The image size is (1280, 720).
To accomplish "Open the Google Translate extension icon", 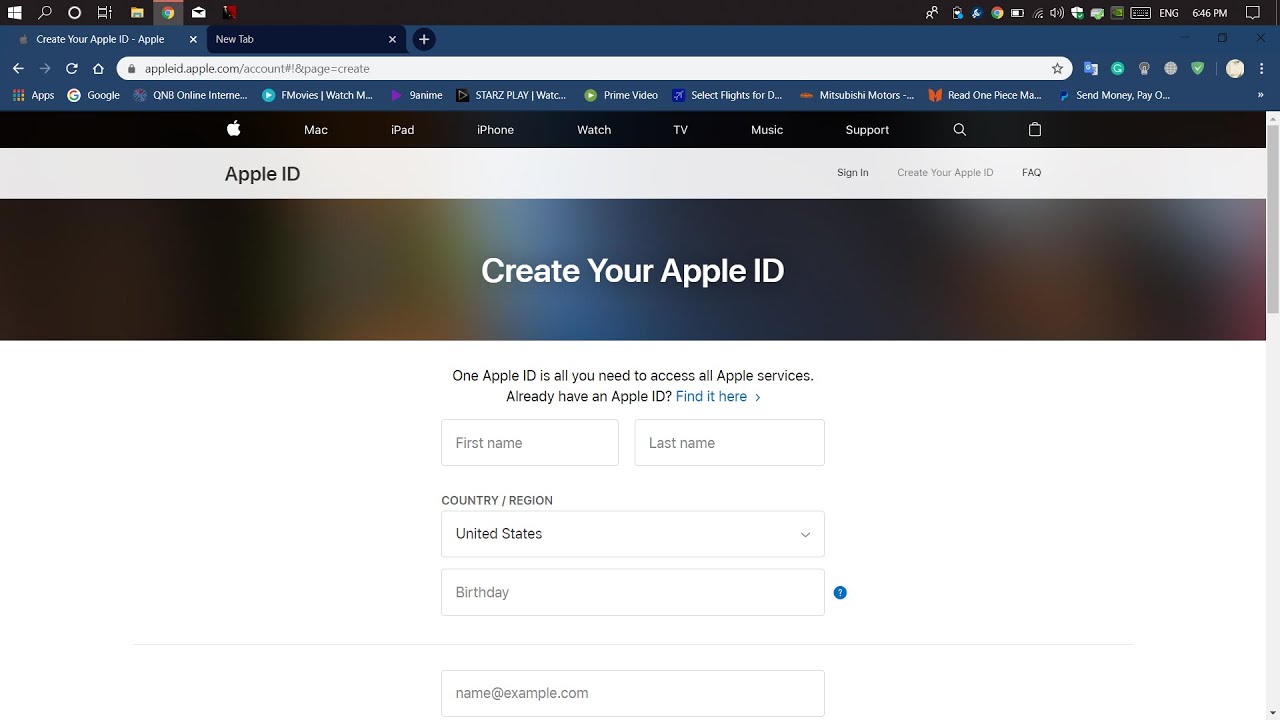I will click(x=1091, y=68).
